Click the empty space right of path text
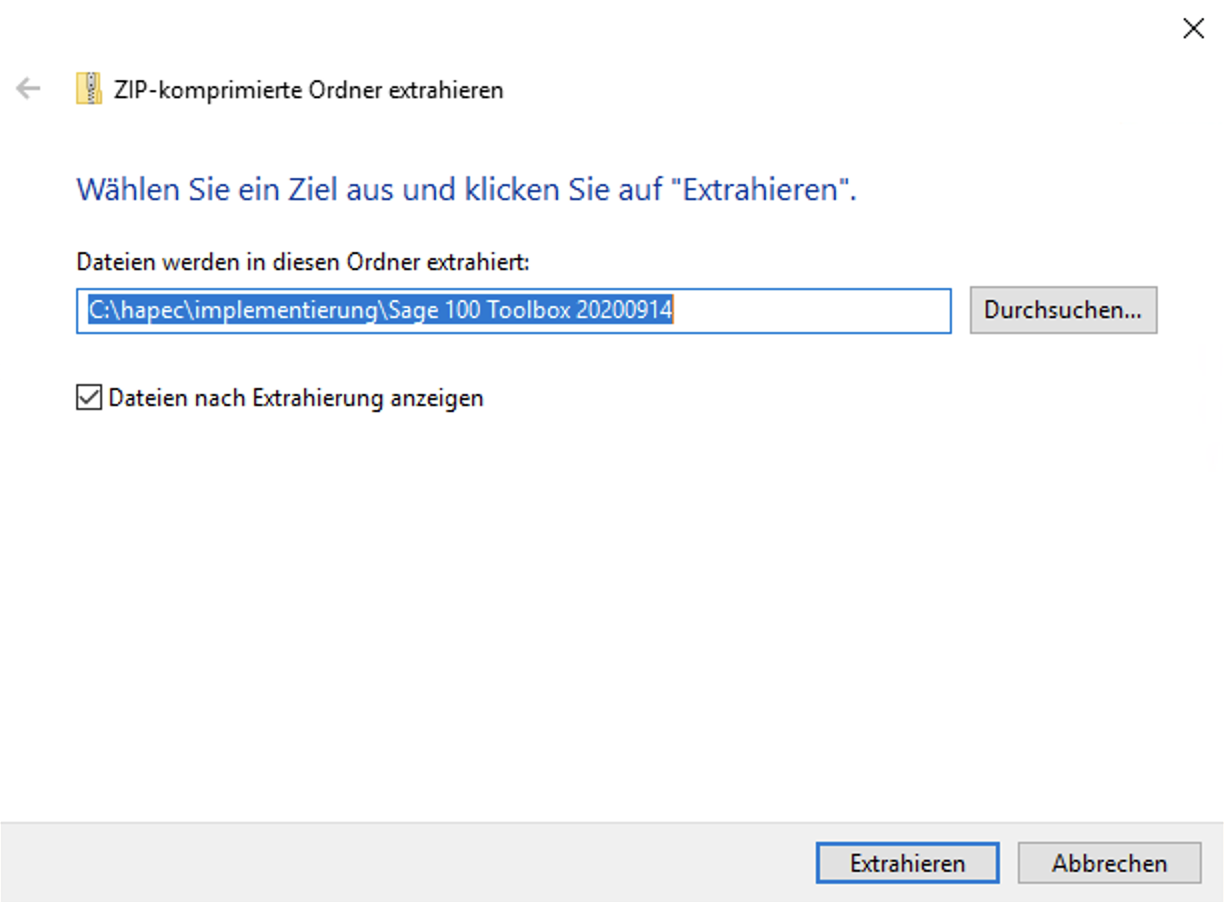This screenshot has height=902, width=1224. coord(810,311)
